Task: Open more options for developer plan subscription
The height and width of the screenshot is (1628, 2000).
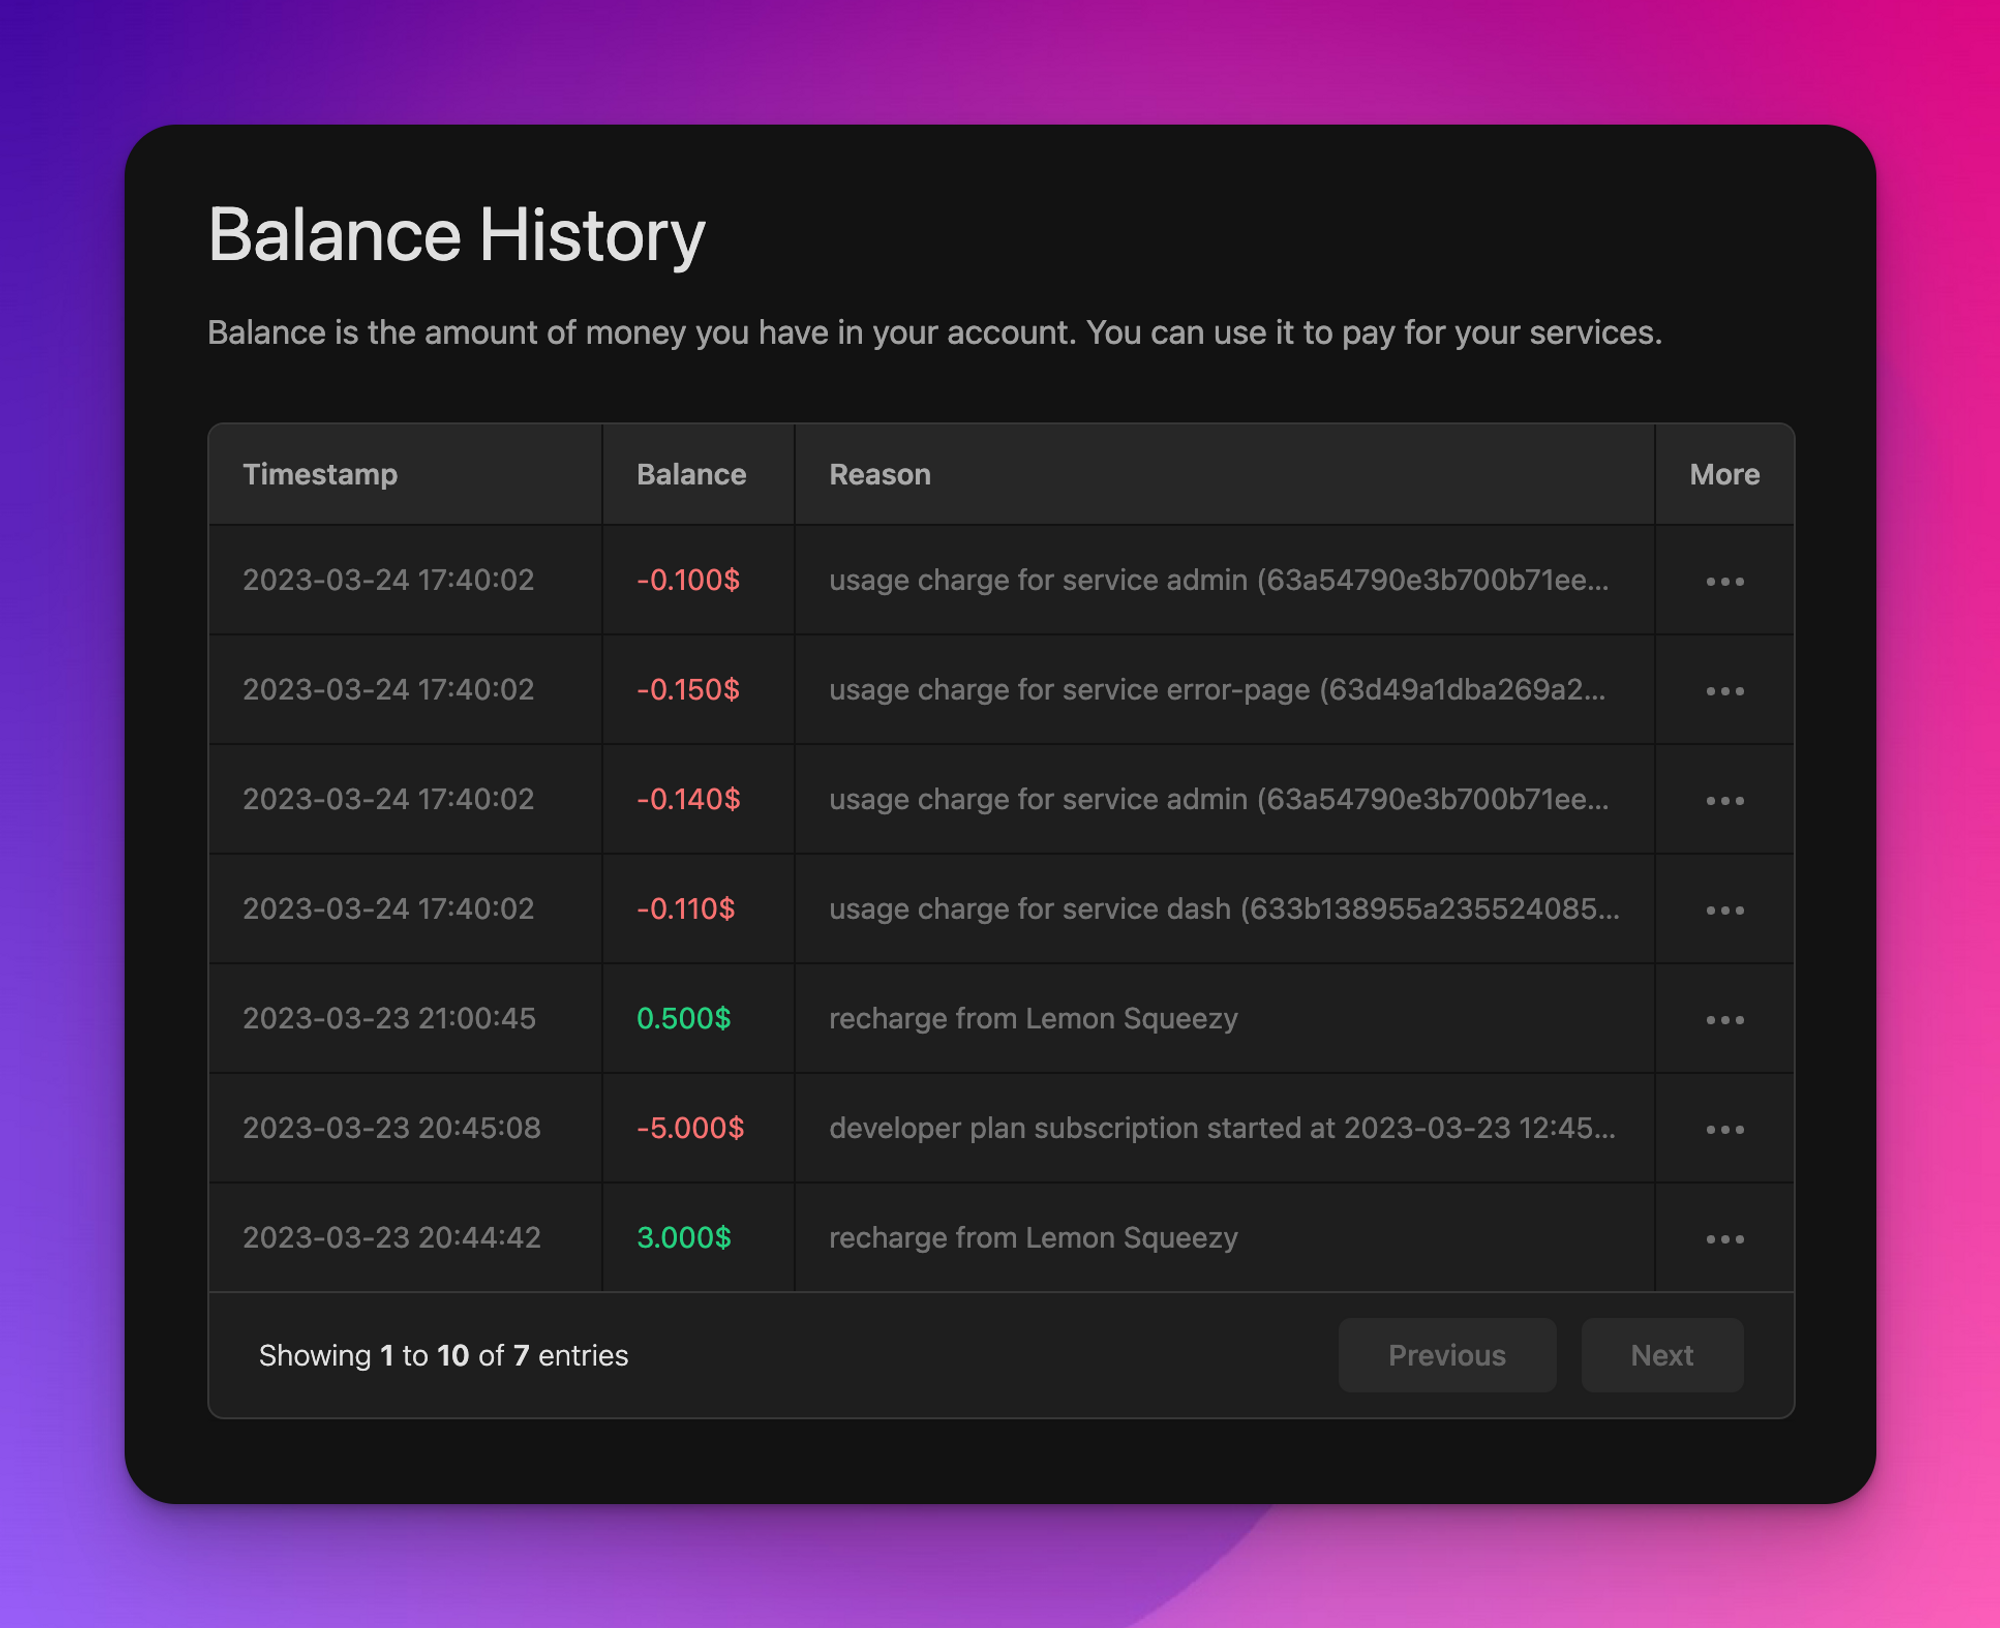Action: [x=1724, y=1129]
